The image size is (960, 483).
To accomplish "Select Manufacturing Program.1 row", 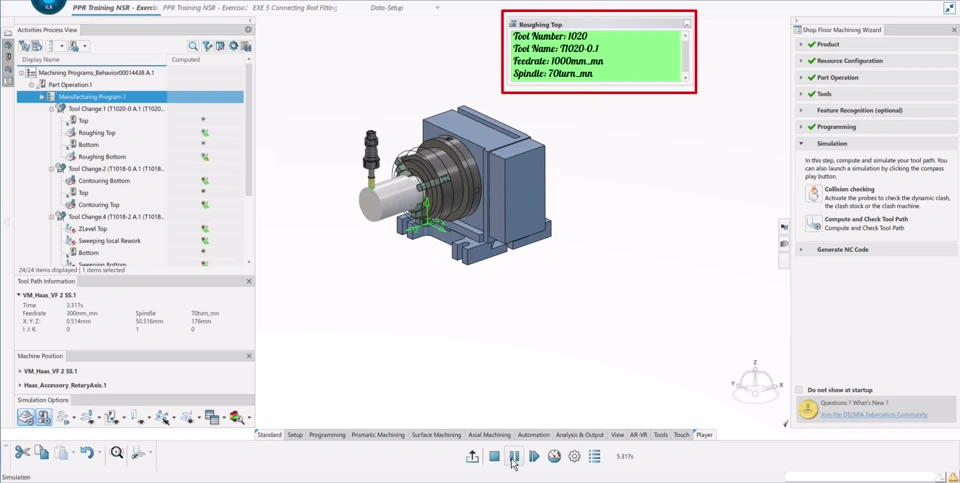I will pos(130,97).
